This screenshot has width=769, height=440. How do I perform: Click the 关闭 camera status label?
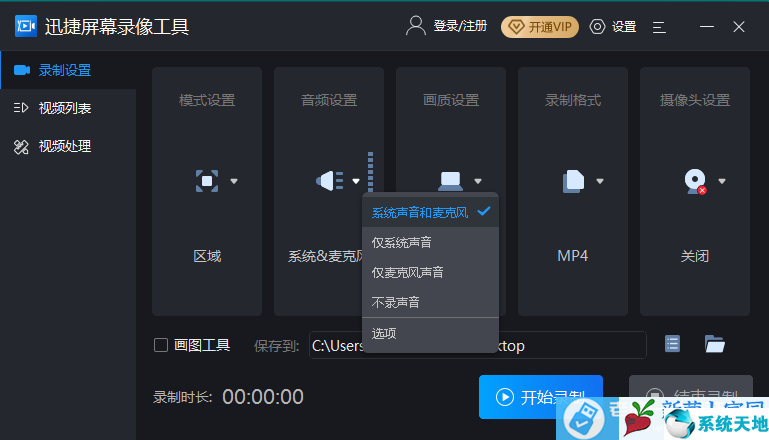coord(694,256)
